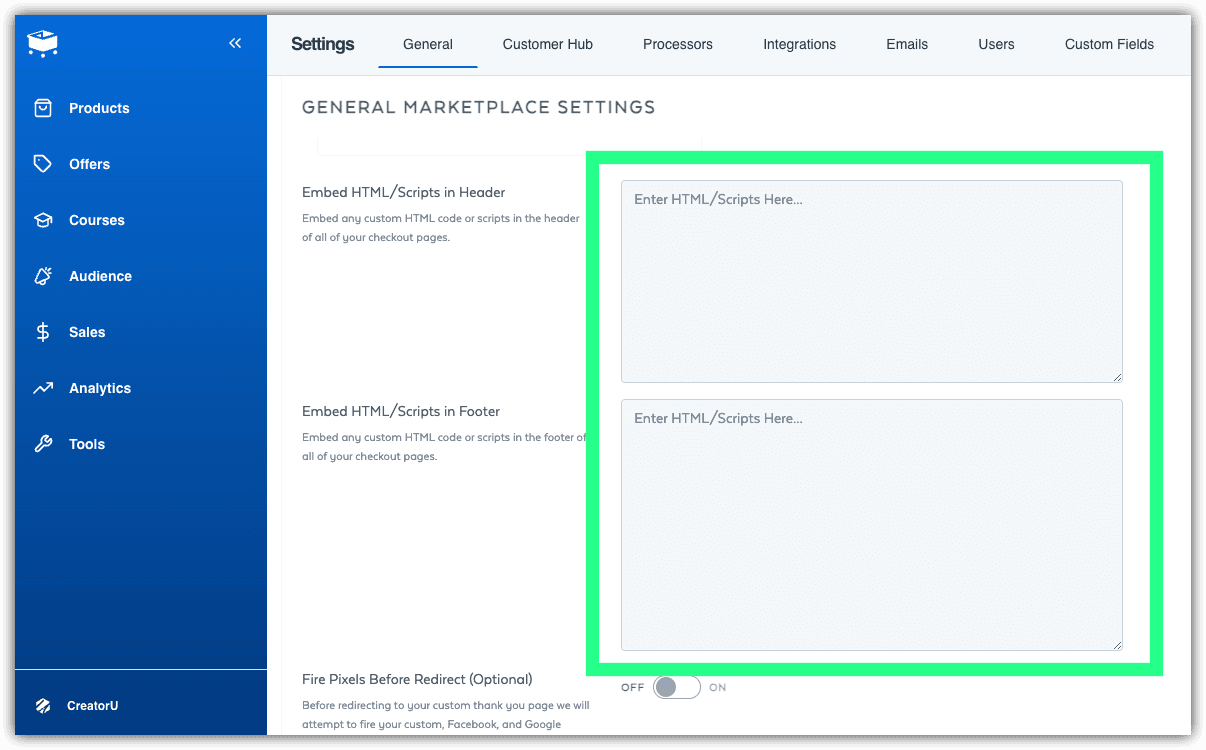Click header text area resize handle
Image resolution: width=1206 pixels, height=750 pixels.
(x=1117, y=376)
